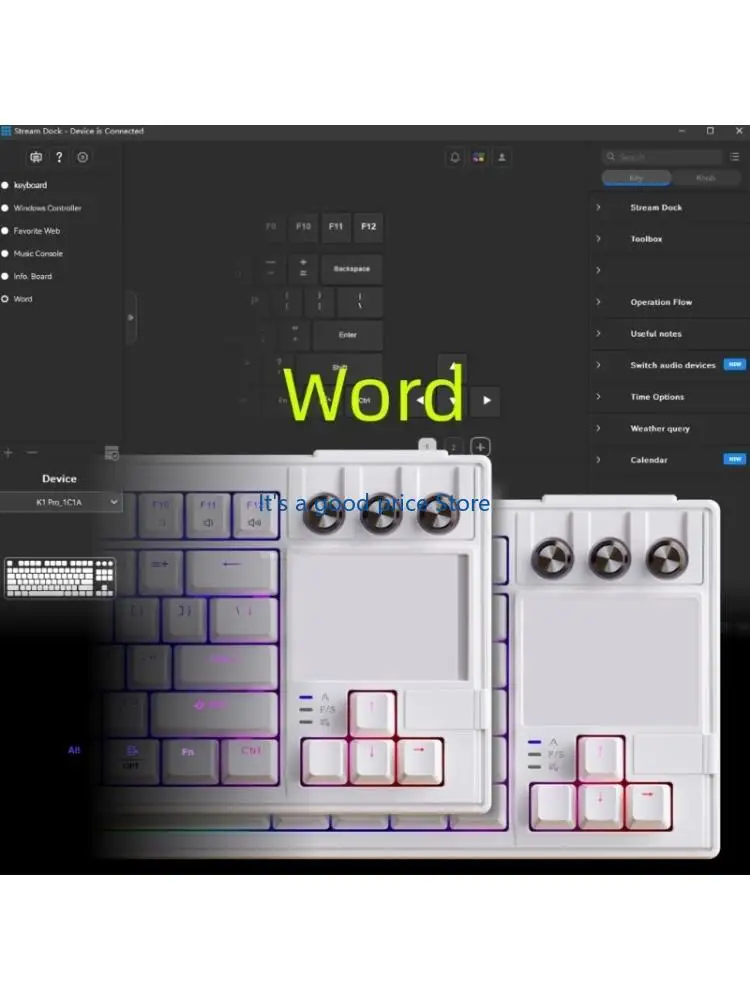Click title text 'Stream Dock - Device is Connected'
This screenshot has width=750, height=1000.
pyautogui.click(x=78, y=131)
